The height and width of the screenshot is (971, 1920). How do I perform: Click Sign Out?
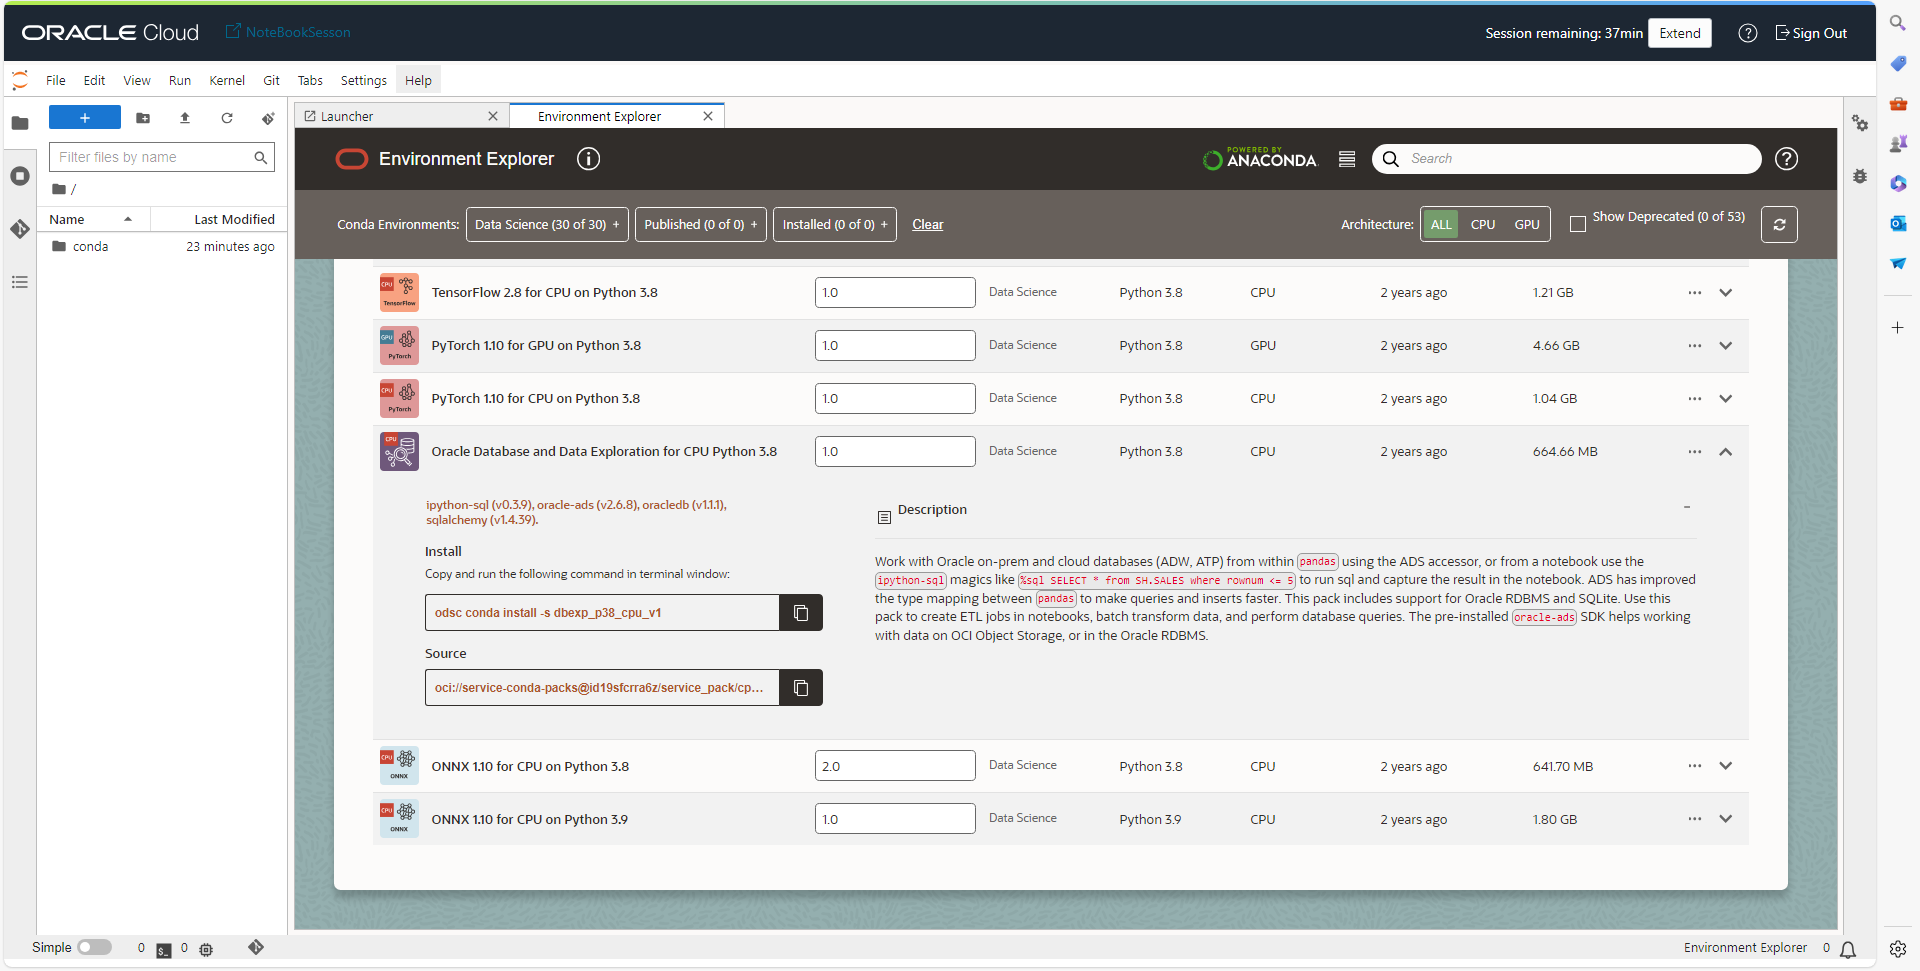pos(1811,33)
